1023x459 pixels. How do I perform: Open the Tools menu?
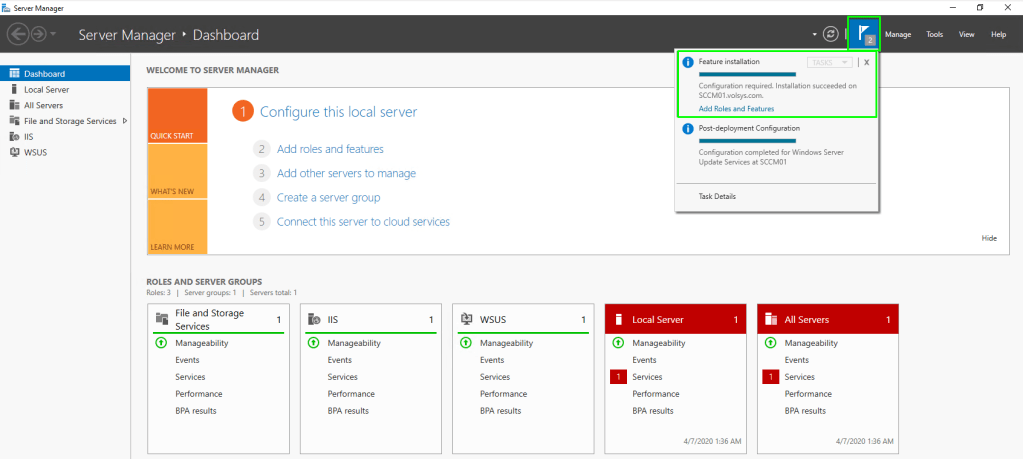[x=934, y=34]
